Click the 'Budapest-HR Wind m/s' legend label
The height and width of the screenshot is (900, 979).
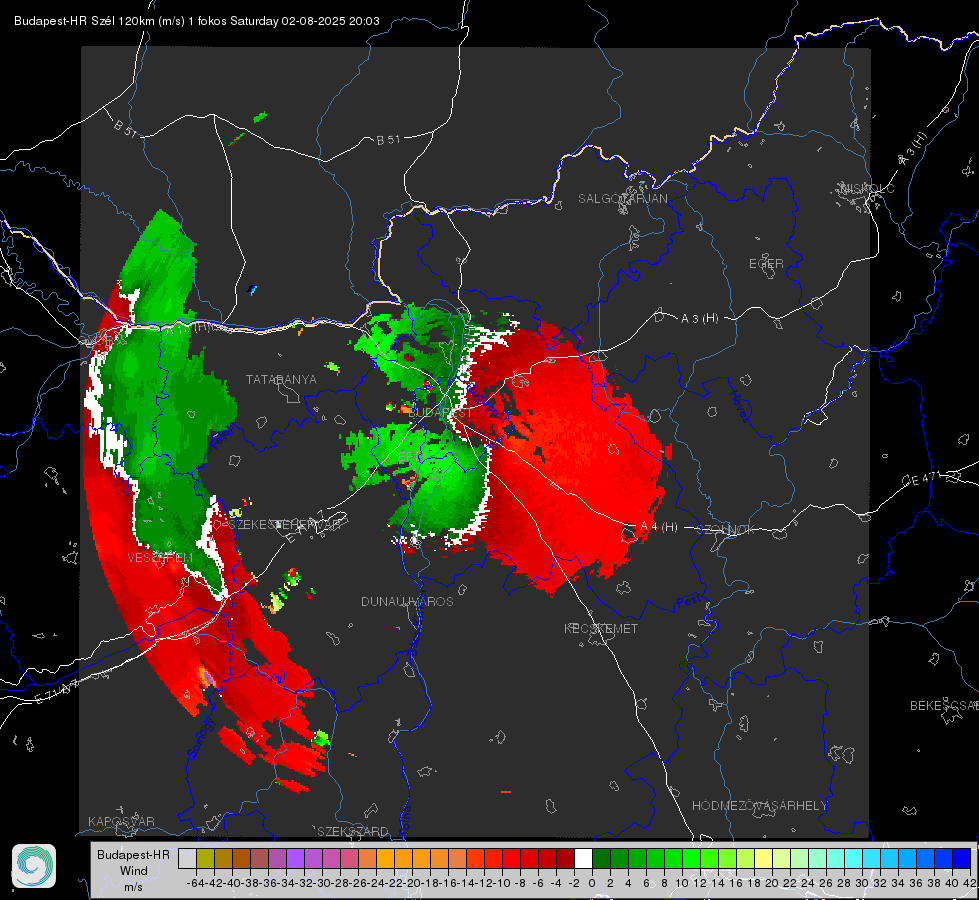[133, 871]
